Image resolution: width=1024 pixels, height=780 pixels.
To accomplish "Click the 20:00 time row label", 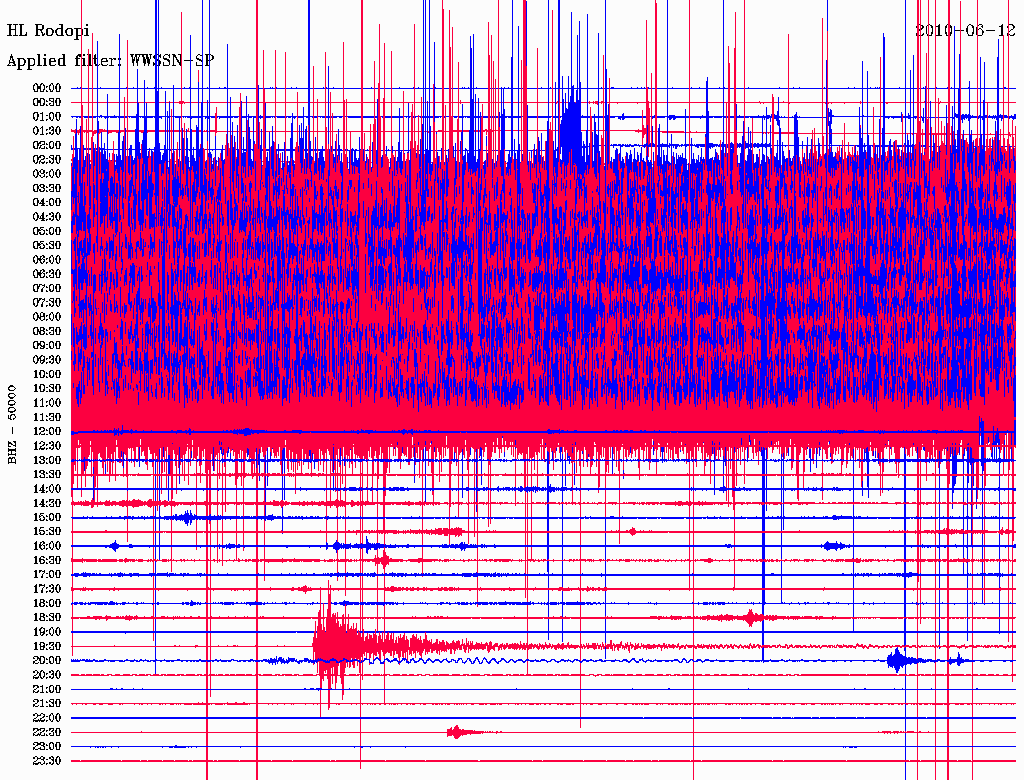I will 48,661.
